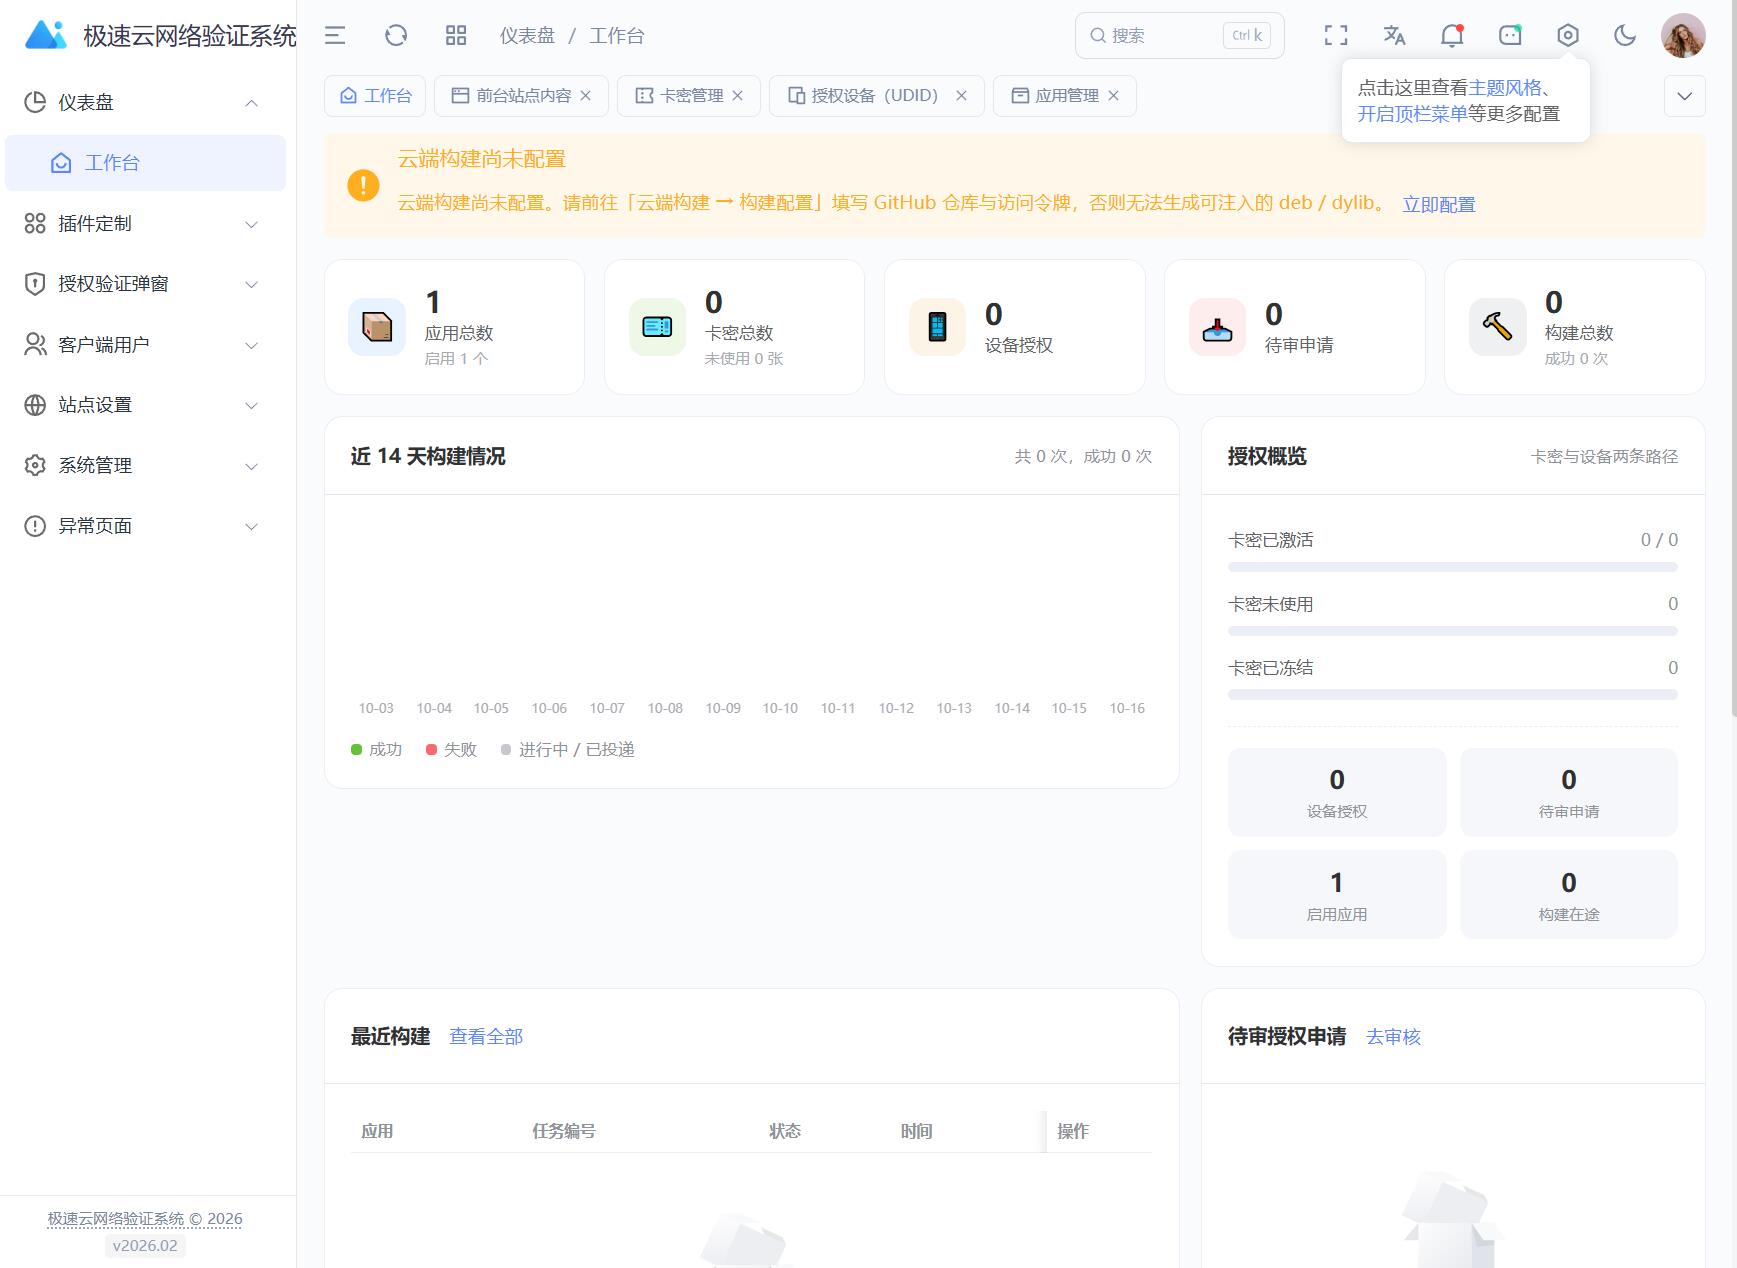
Task: Click the 卡密已激活 progress bar
Action: pos(1453,567)
